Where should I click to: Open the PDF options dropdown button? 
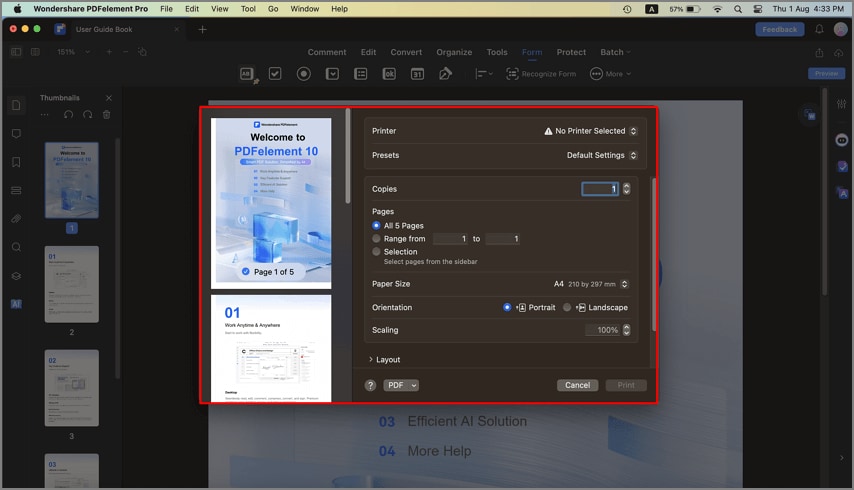[401, 385]
